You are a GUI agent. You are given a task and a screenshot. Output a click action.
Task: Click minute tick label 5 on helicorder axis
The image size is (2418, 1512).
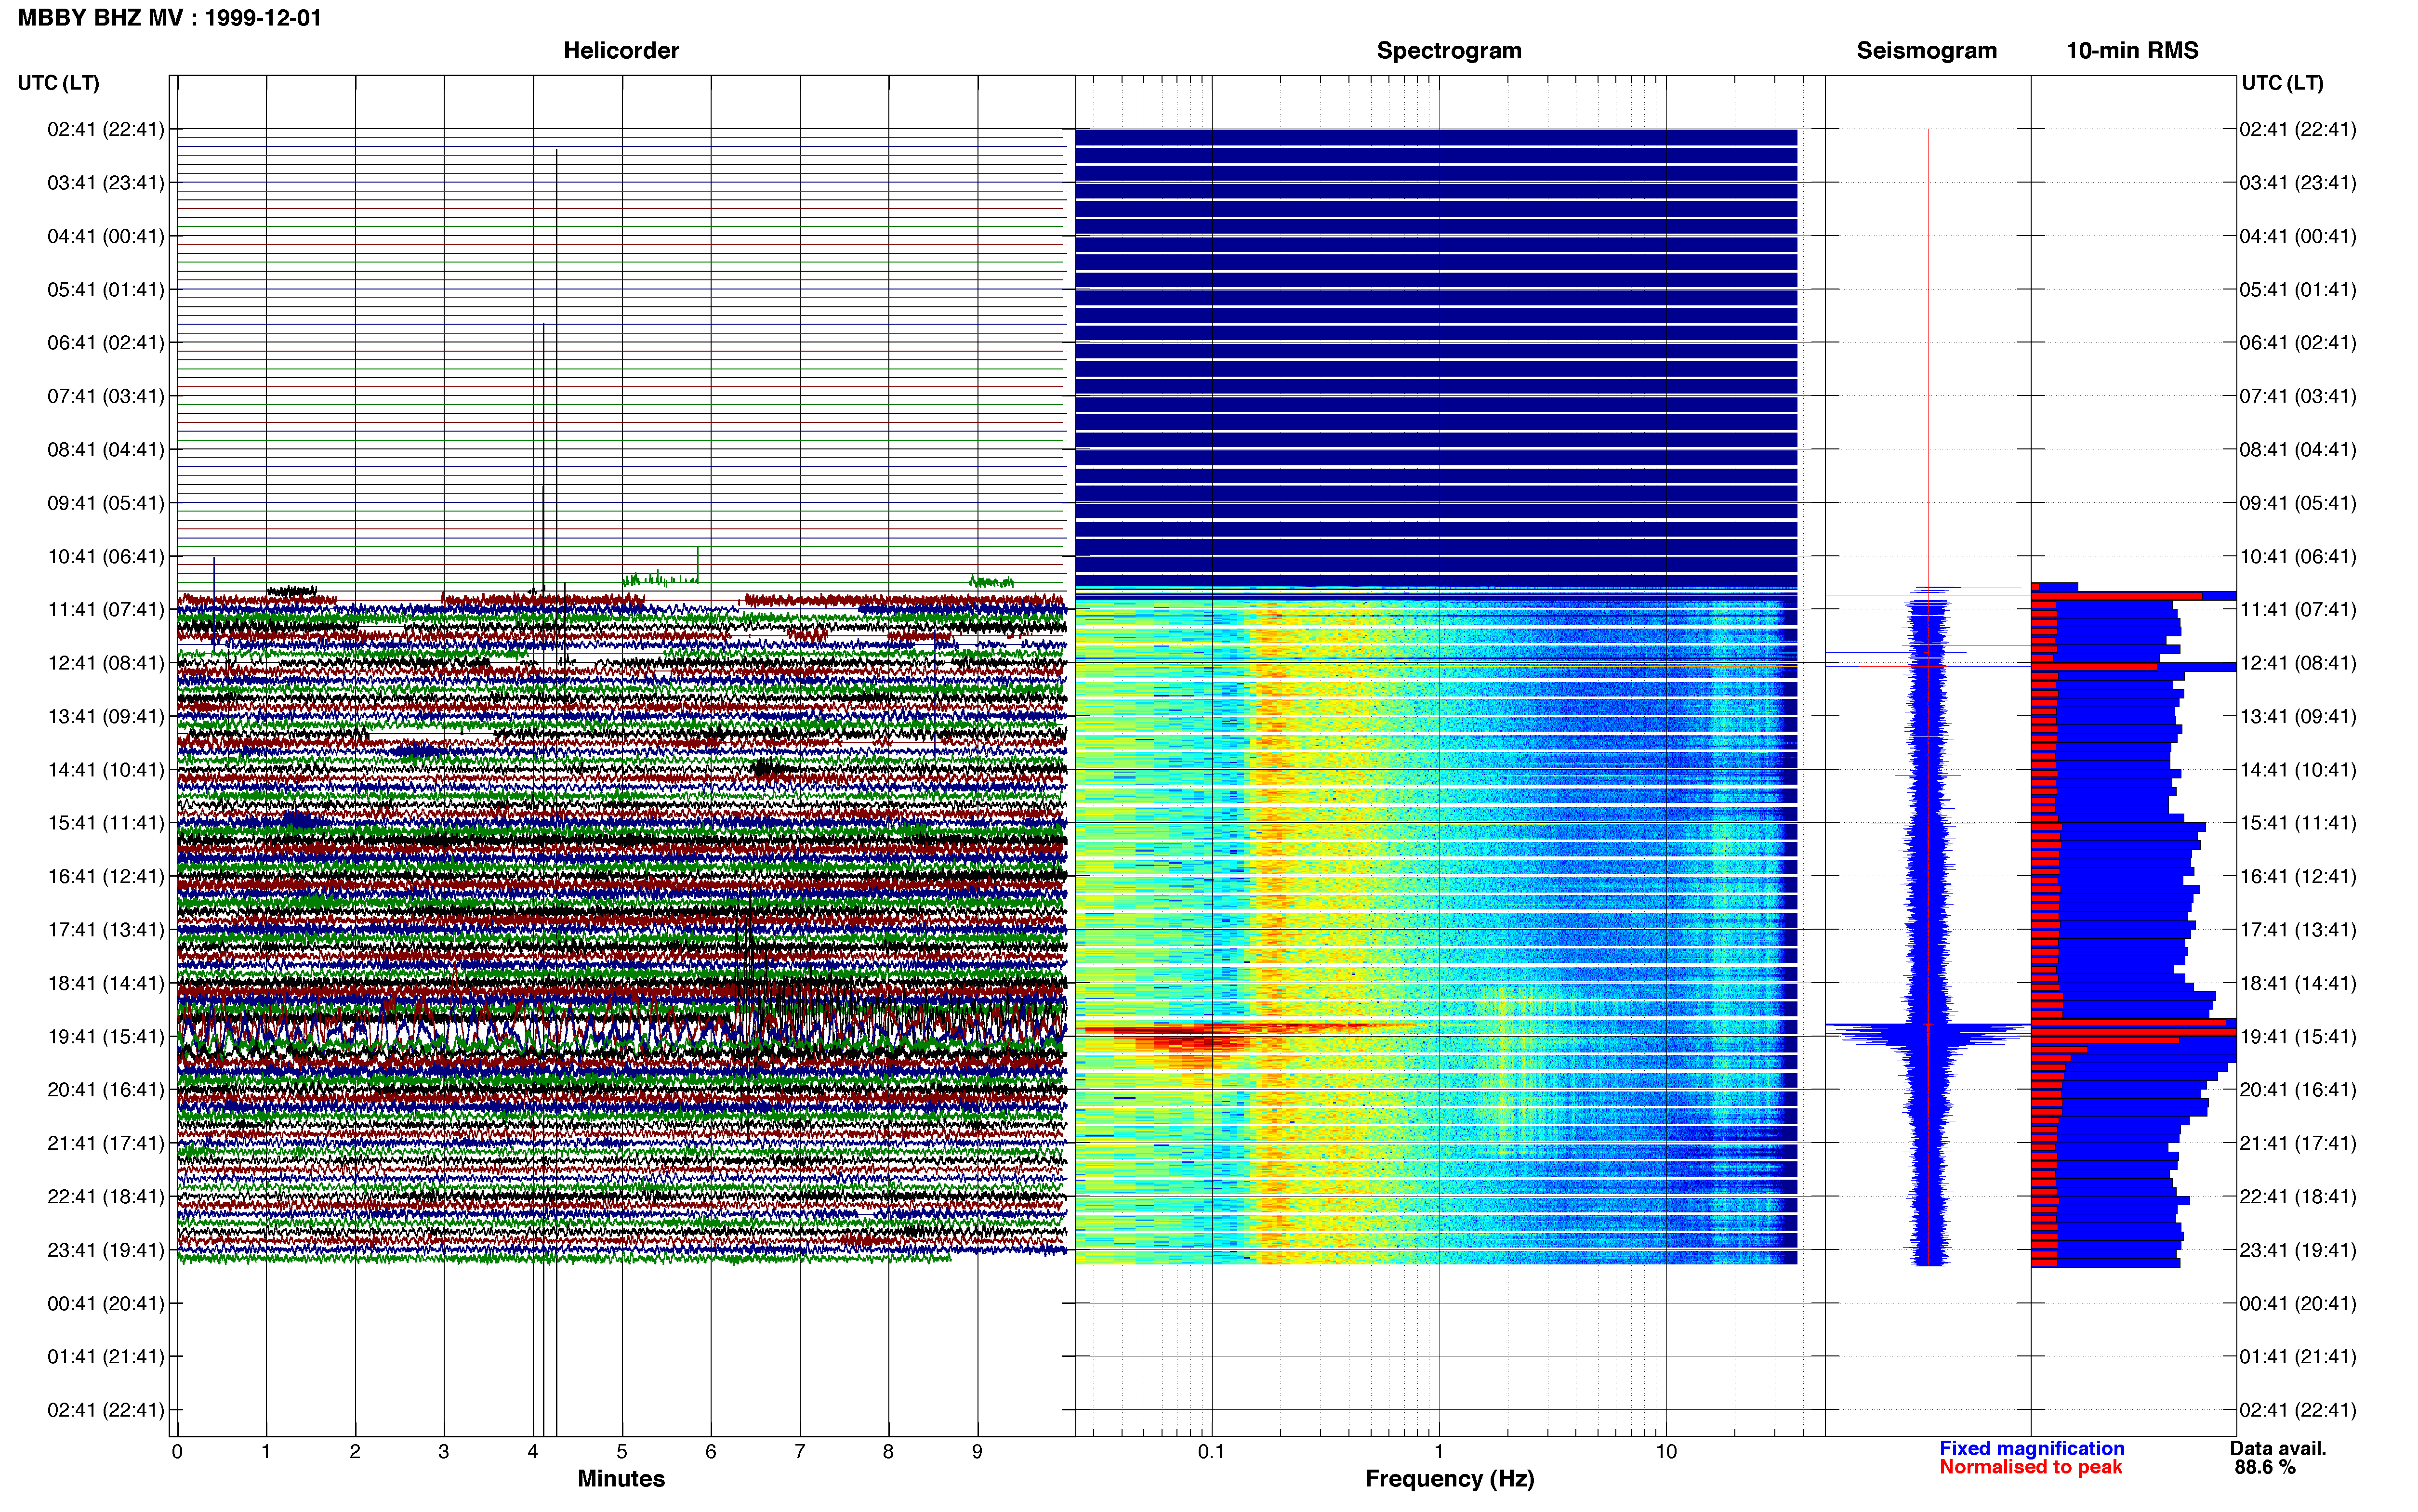pos(622,1451)
